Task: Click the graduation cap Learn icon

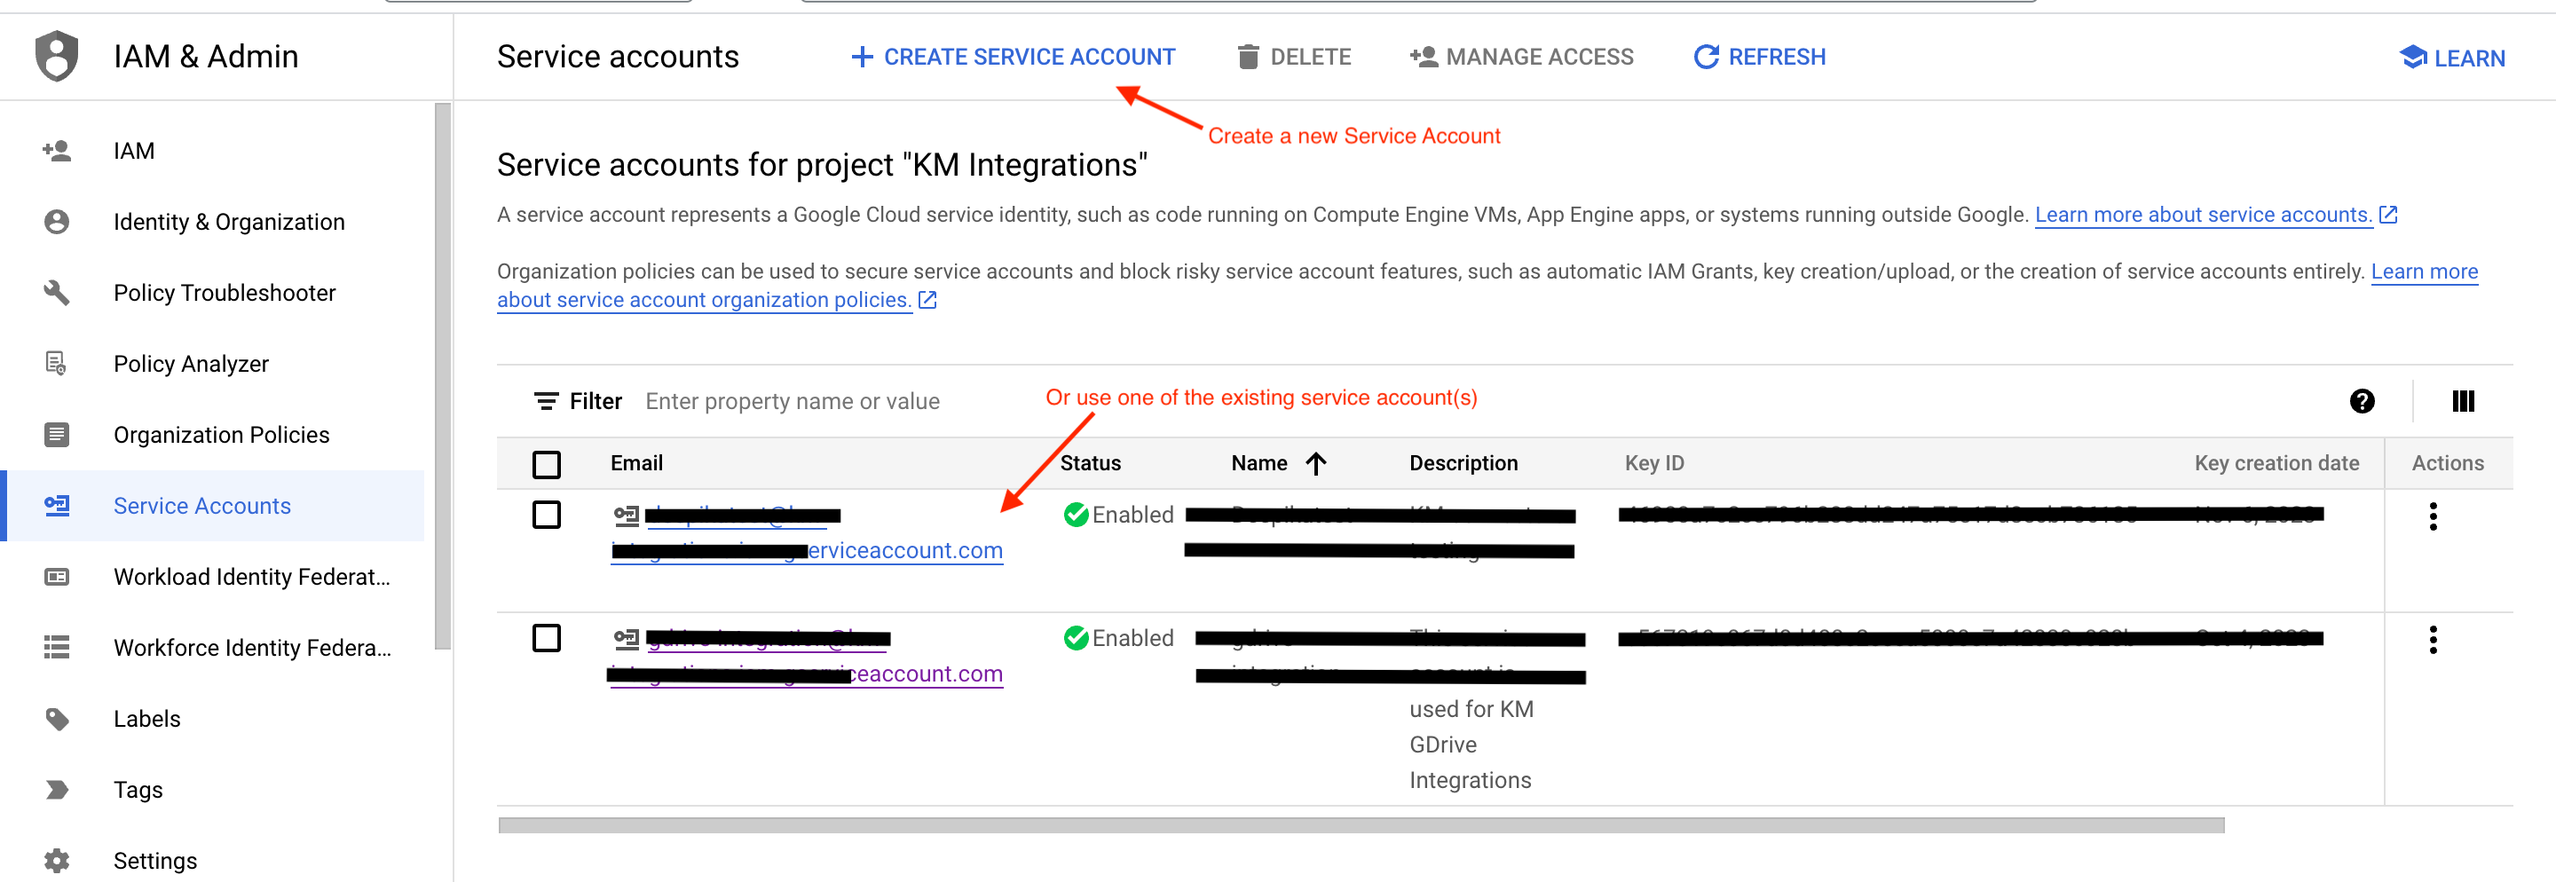Action: coord(2412,57)
